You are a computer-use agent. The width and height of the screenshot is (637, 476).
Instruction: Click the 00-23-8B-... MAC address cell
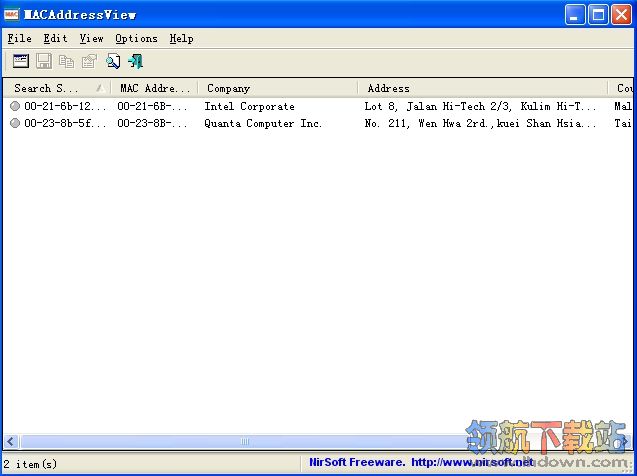point(152,123)
